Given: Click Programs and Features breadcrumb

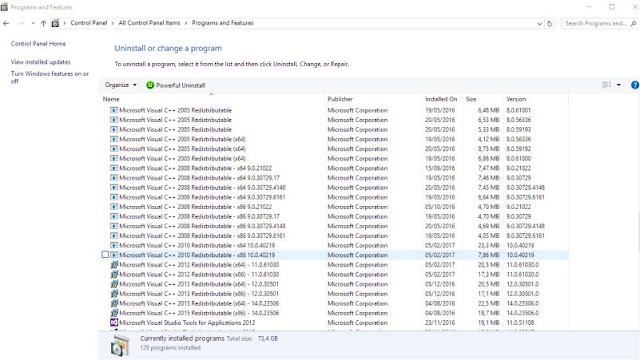Looking at the screenshot, I should [222, 23].
